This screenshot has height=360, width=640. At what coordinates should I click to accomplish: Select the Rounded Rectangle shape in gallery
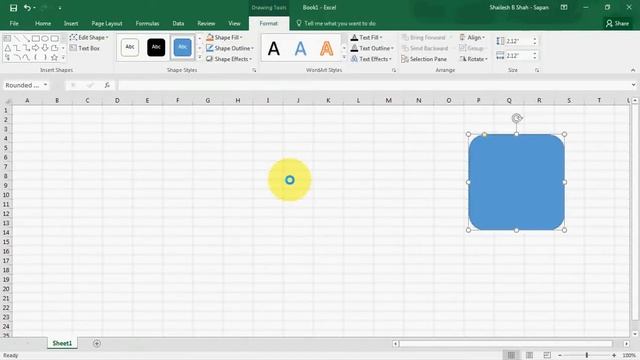[54, 39]
